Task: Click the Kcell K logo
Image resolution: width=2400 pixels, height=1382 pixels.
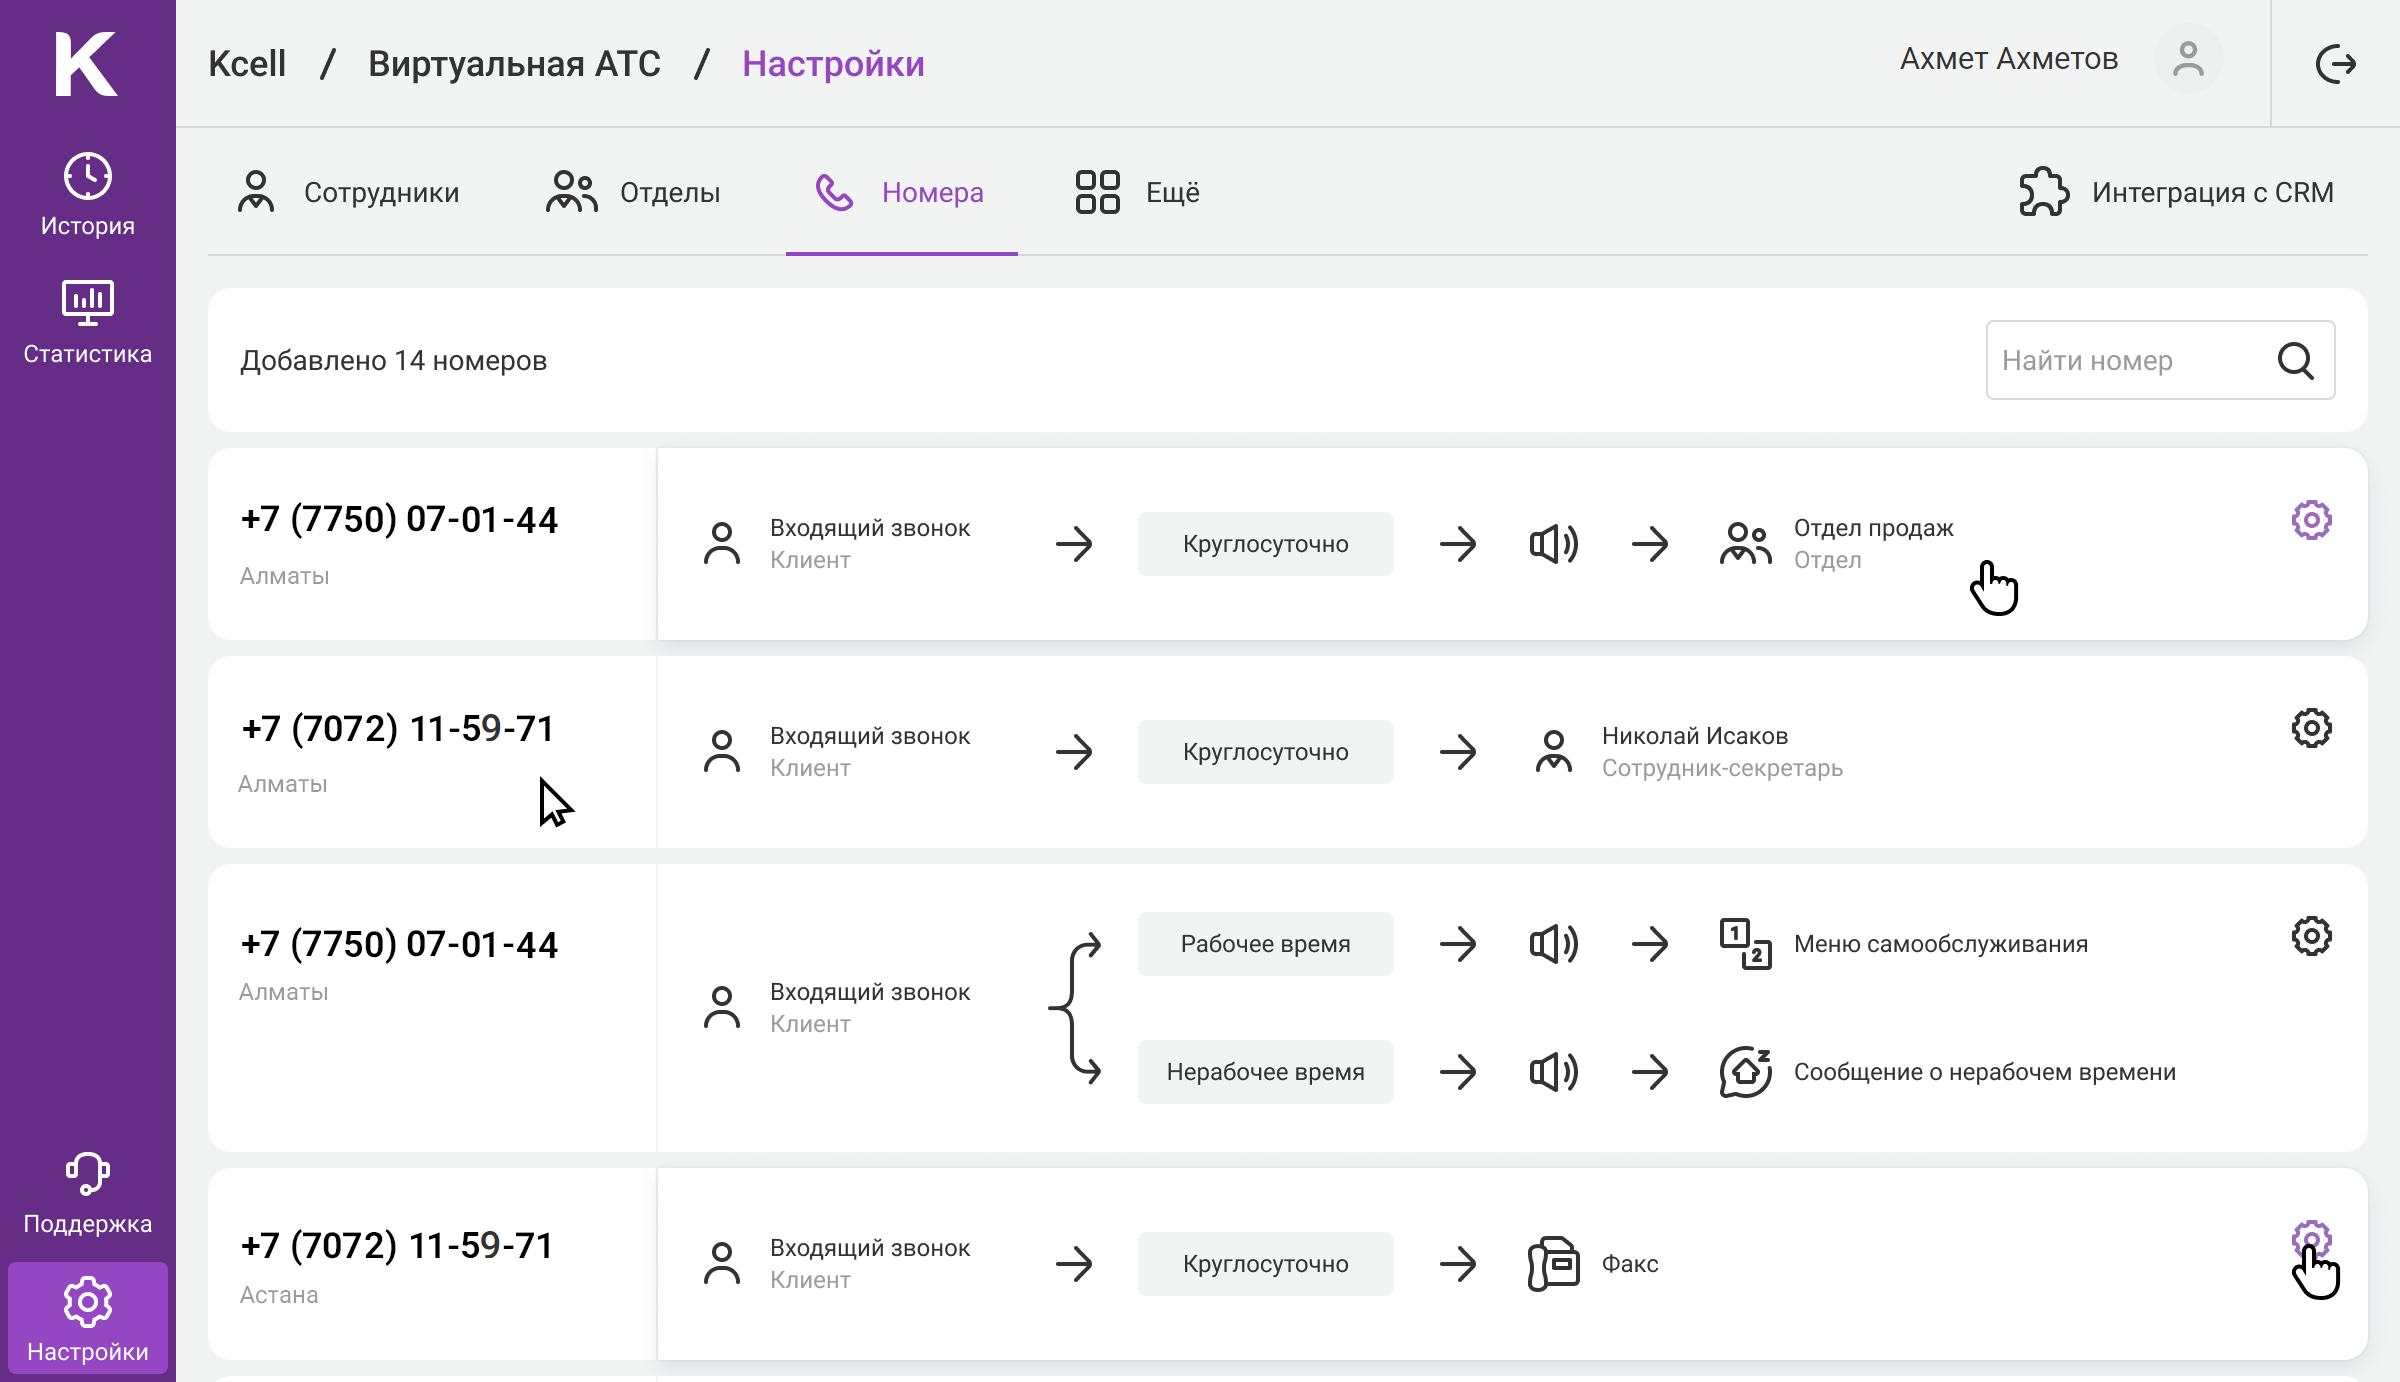Action: click(x=86, y=64)
